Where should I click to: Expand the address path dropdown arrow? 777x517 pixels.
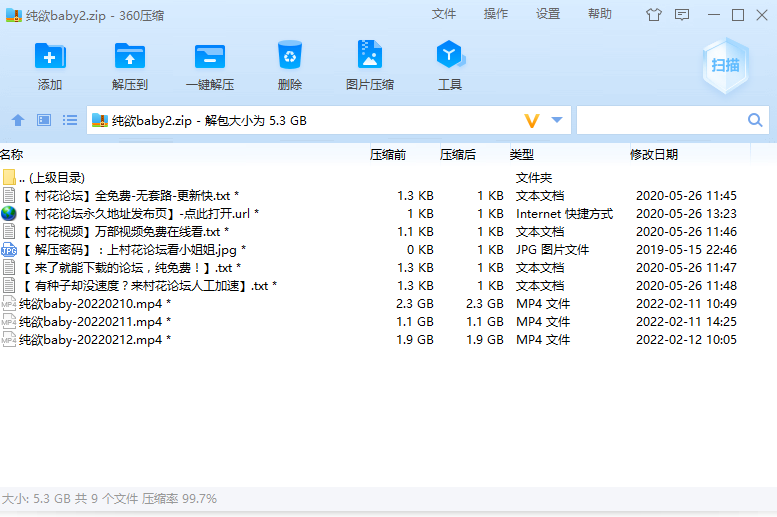click(557, 120)
